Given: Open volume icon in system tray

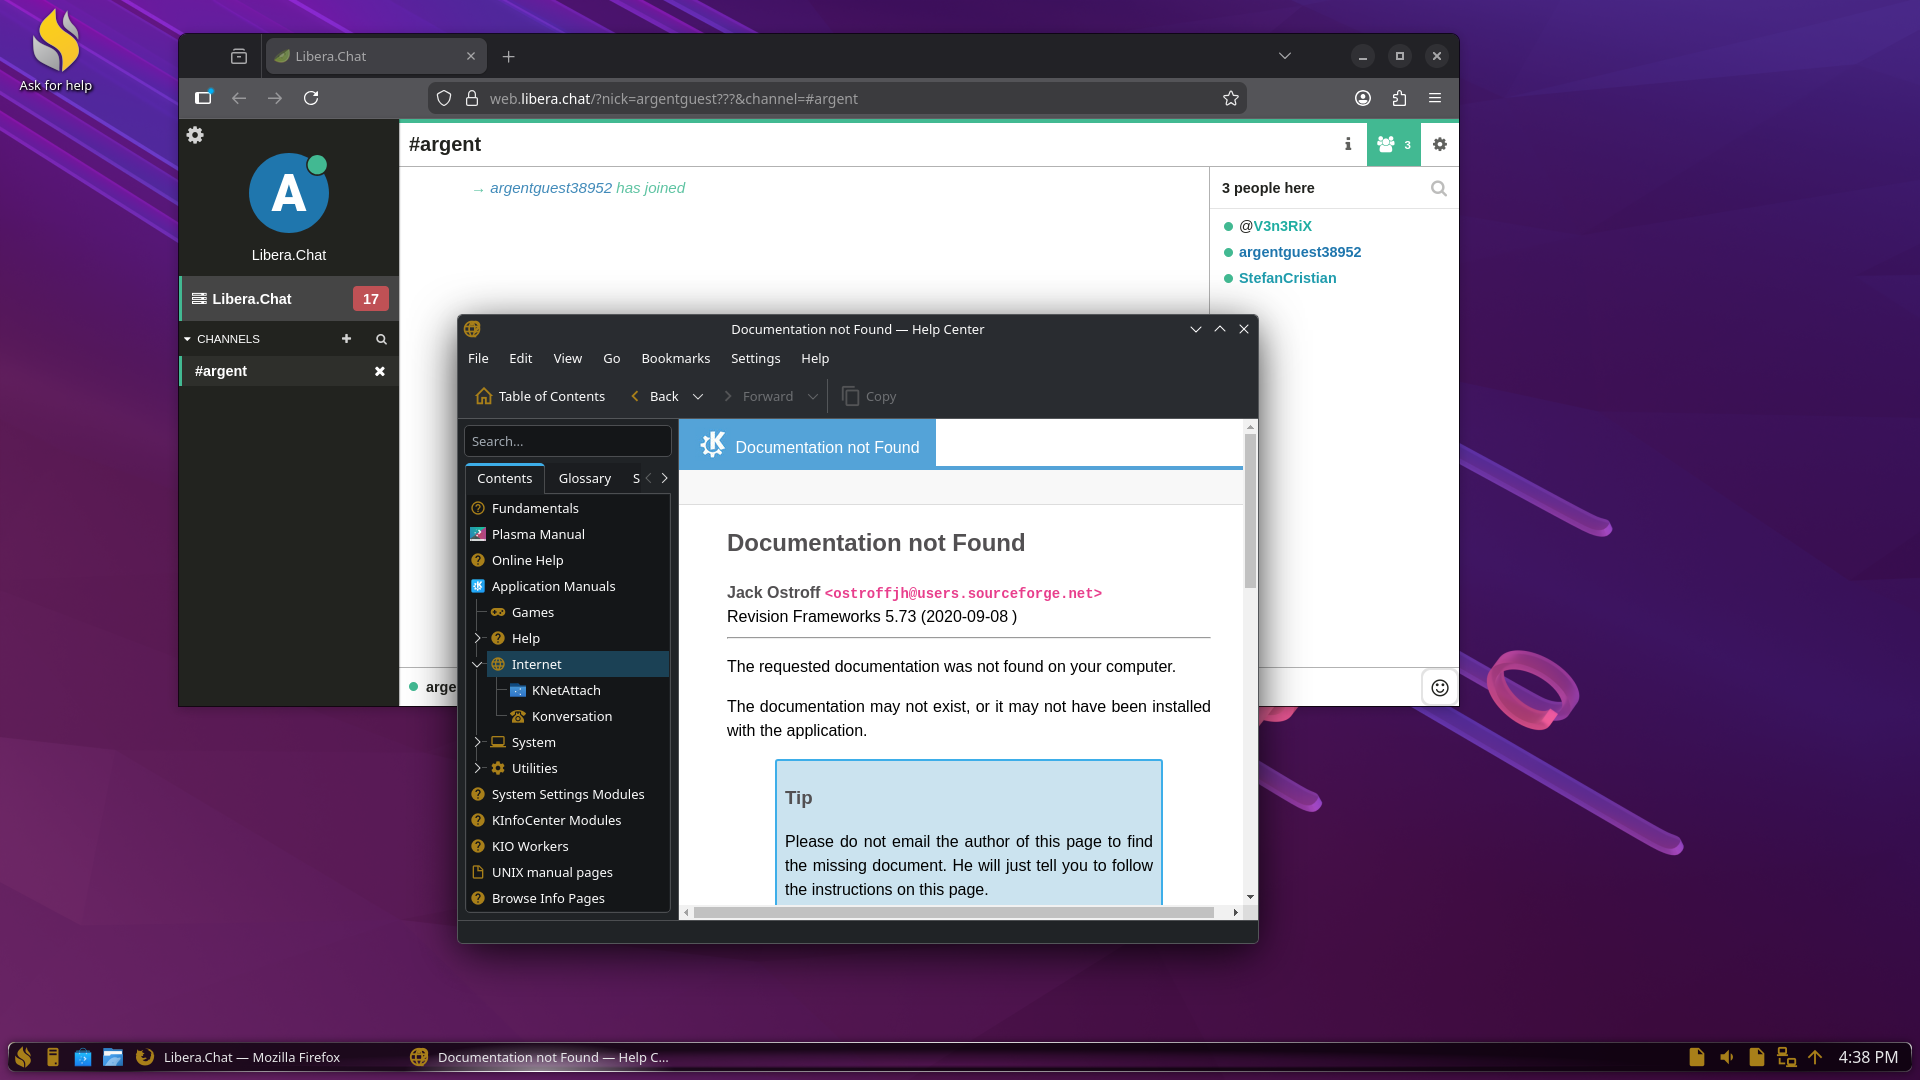Looking at the screenshot, I should click(1727, 1057).
